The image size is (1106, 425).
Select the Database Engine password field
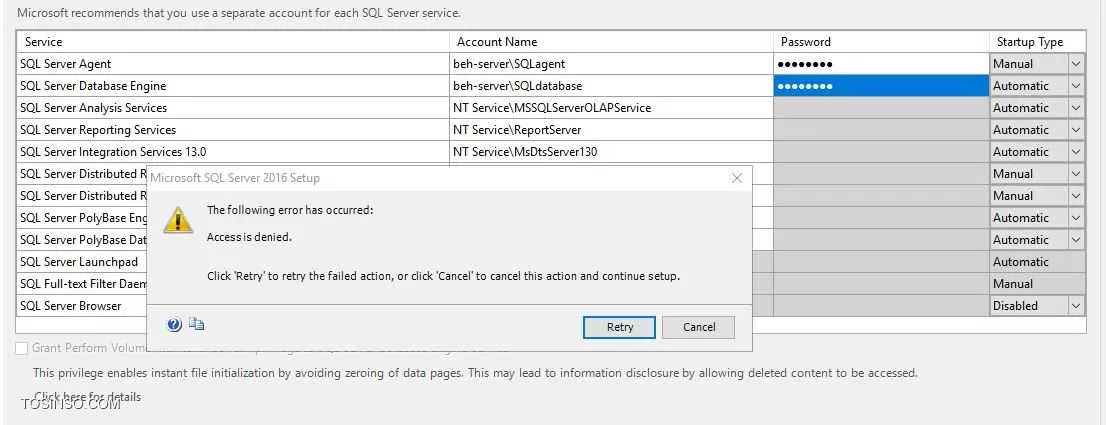pyautogui.click(x=881, y=86)
